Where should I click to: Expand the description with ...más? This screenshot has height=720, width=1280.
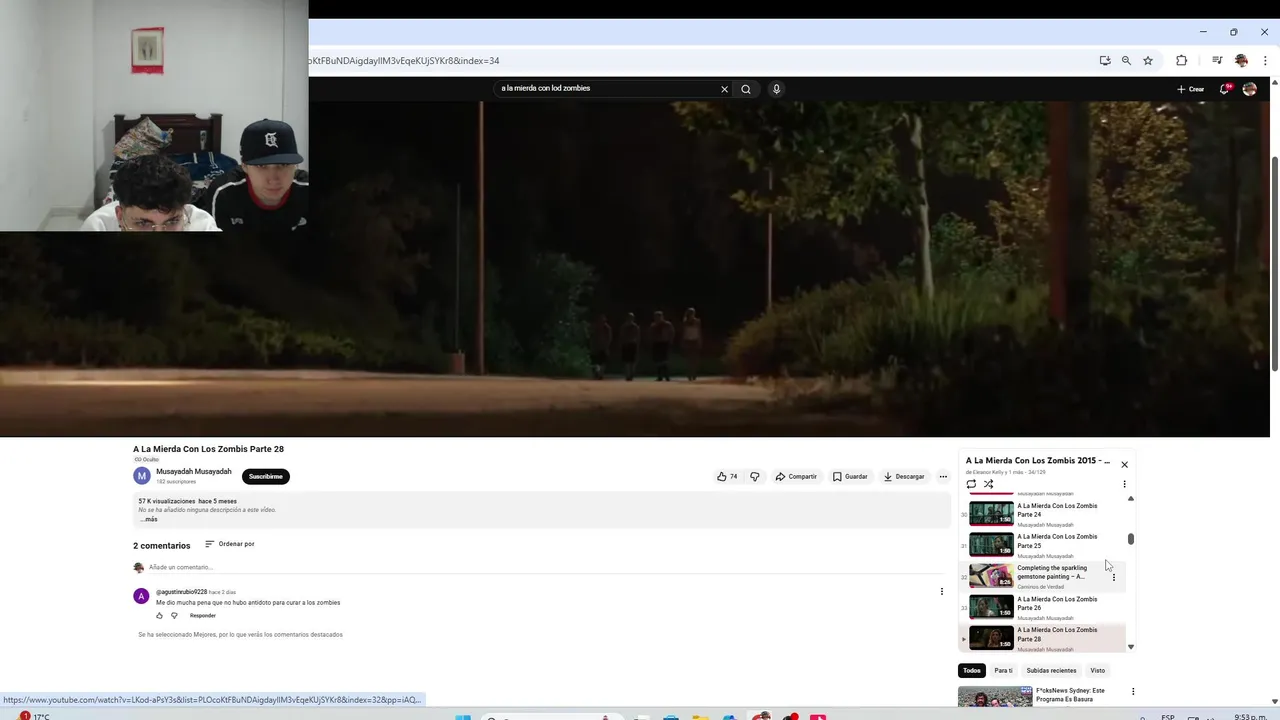point(149,519)
